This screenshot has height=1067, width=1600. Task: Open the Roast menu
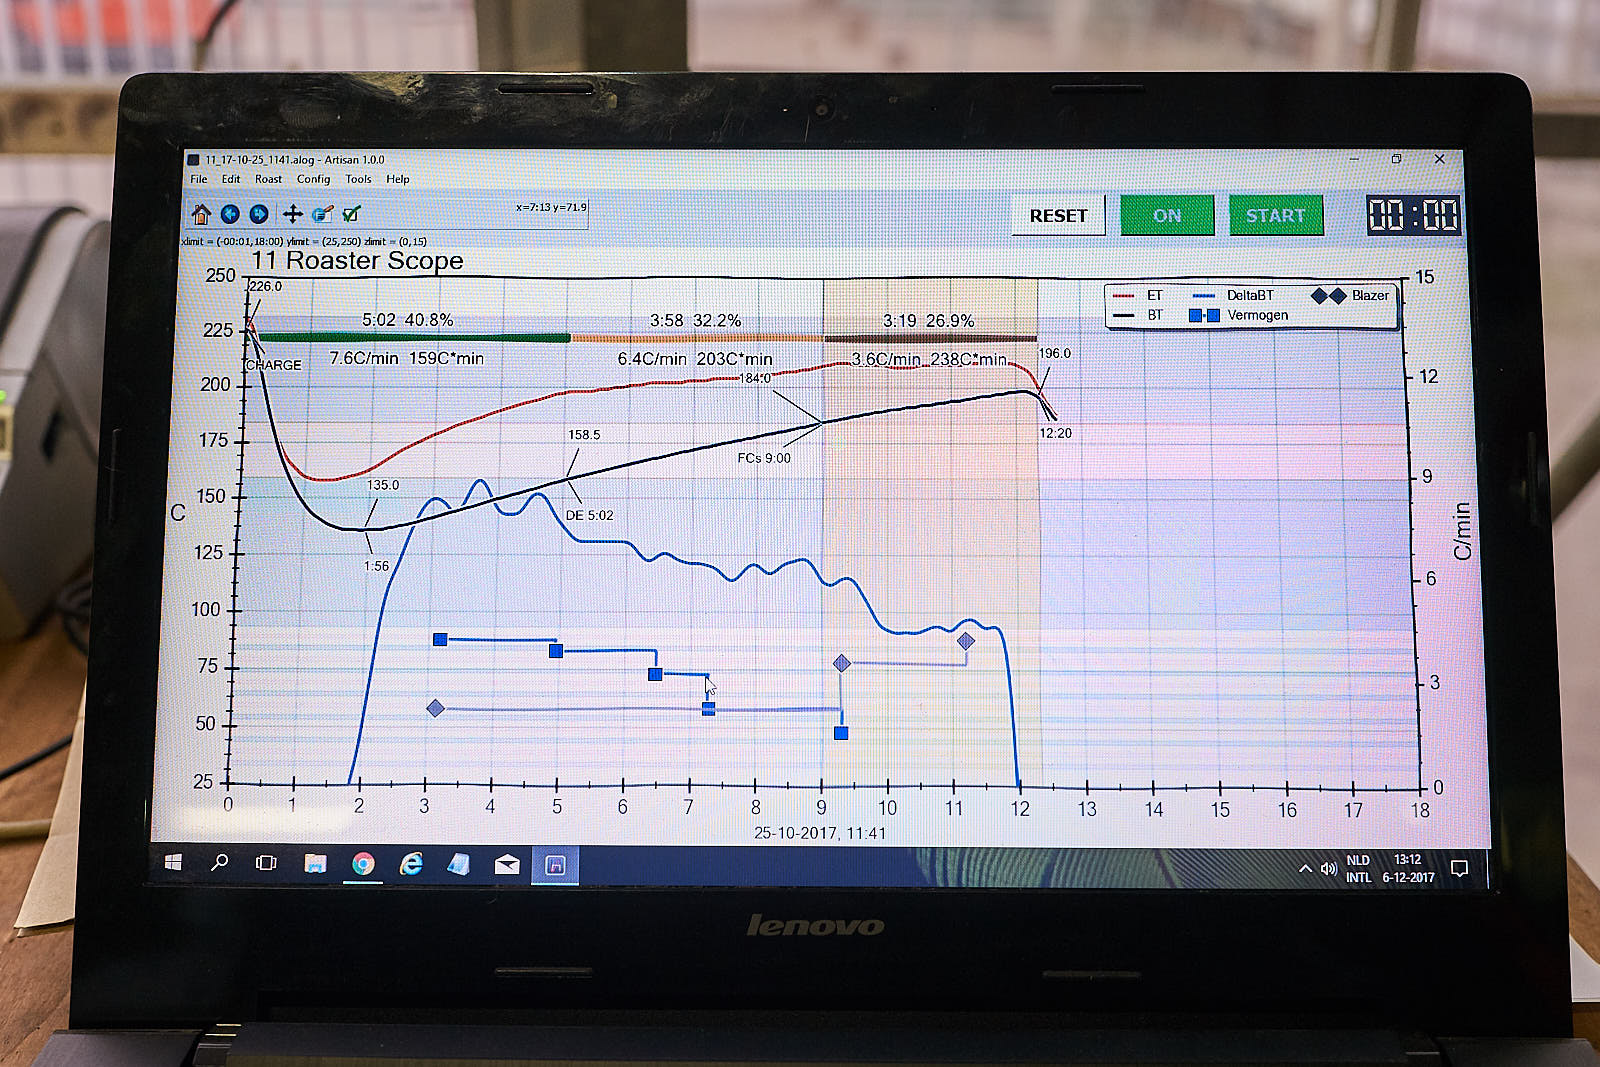tap(268, 179)
